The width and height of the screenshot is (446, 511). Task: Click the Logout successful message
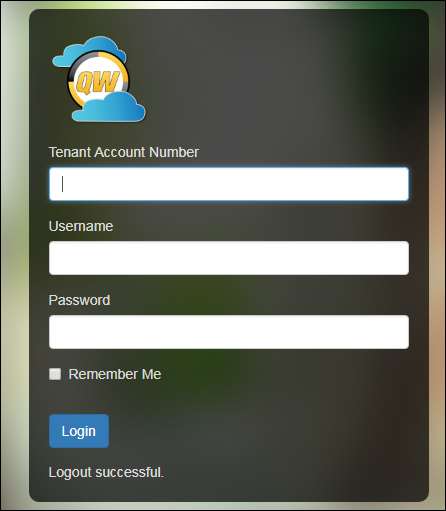click(106, 472)
